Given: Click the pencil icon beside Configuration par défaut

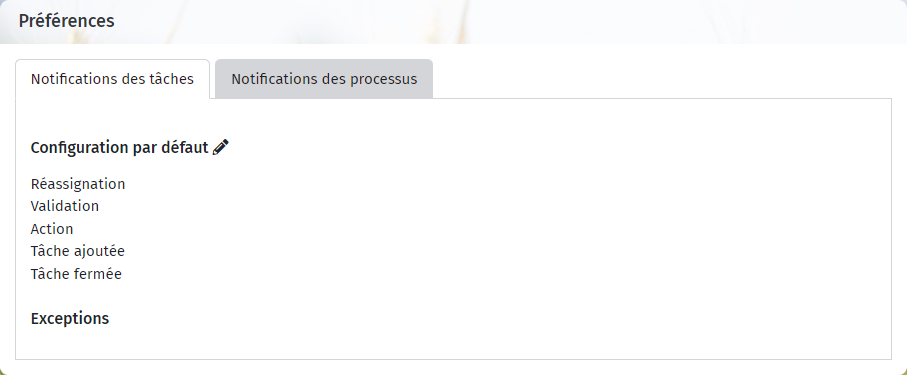Looking at the screenshot, I should [220, 147].
